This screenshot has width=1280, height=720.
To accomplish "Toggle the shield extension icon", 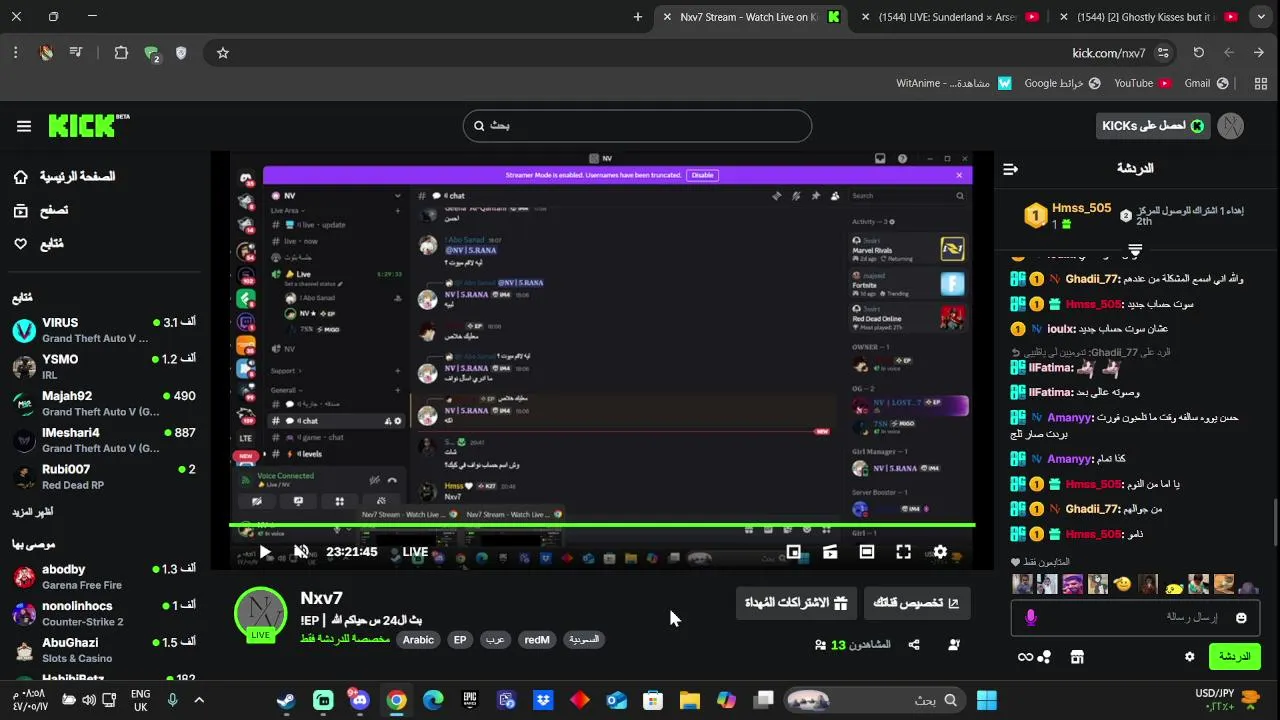I will point(181,53).
